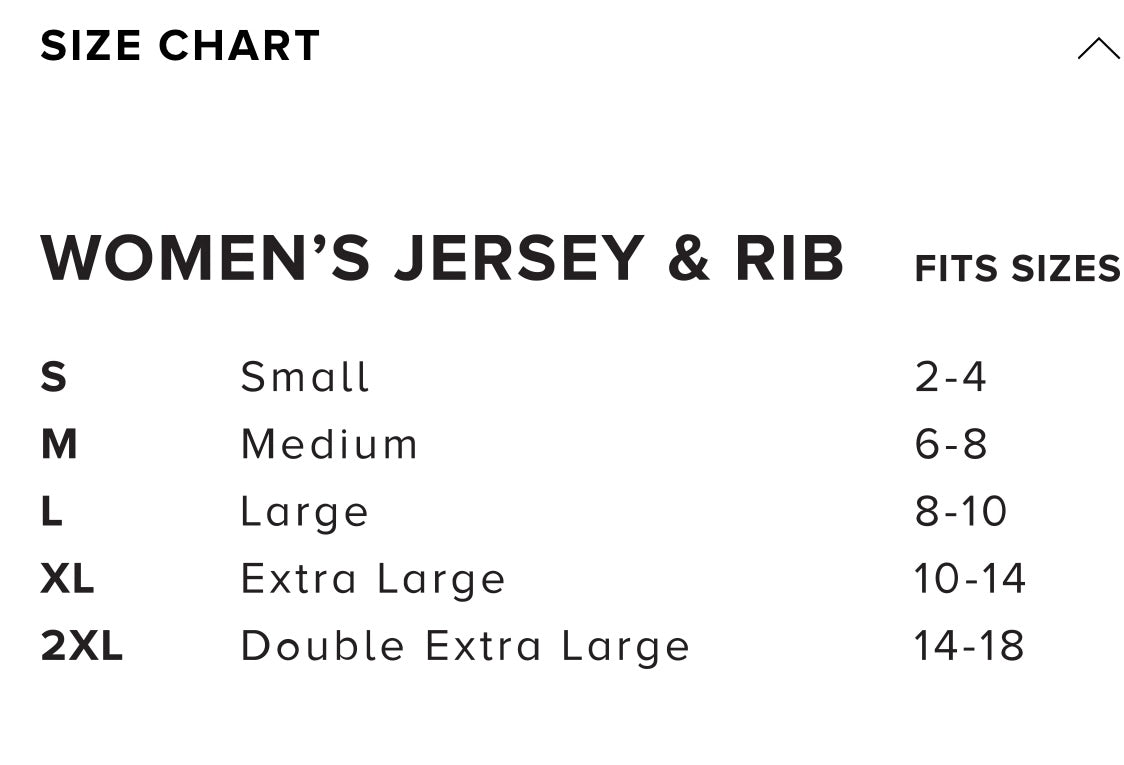The width and height of the screenshot is (1124, 765).
Task: Click the 10-14 fits sizes value
Action: coord(970,579)
